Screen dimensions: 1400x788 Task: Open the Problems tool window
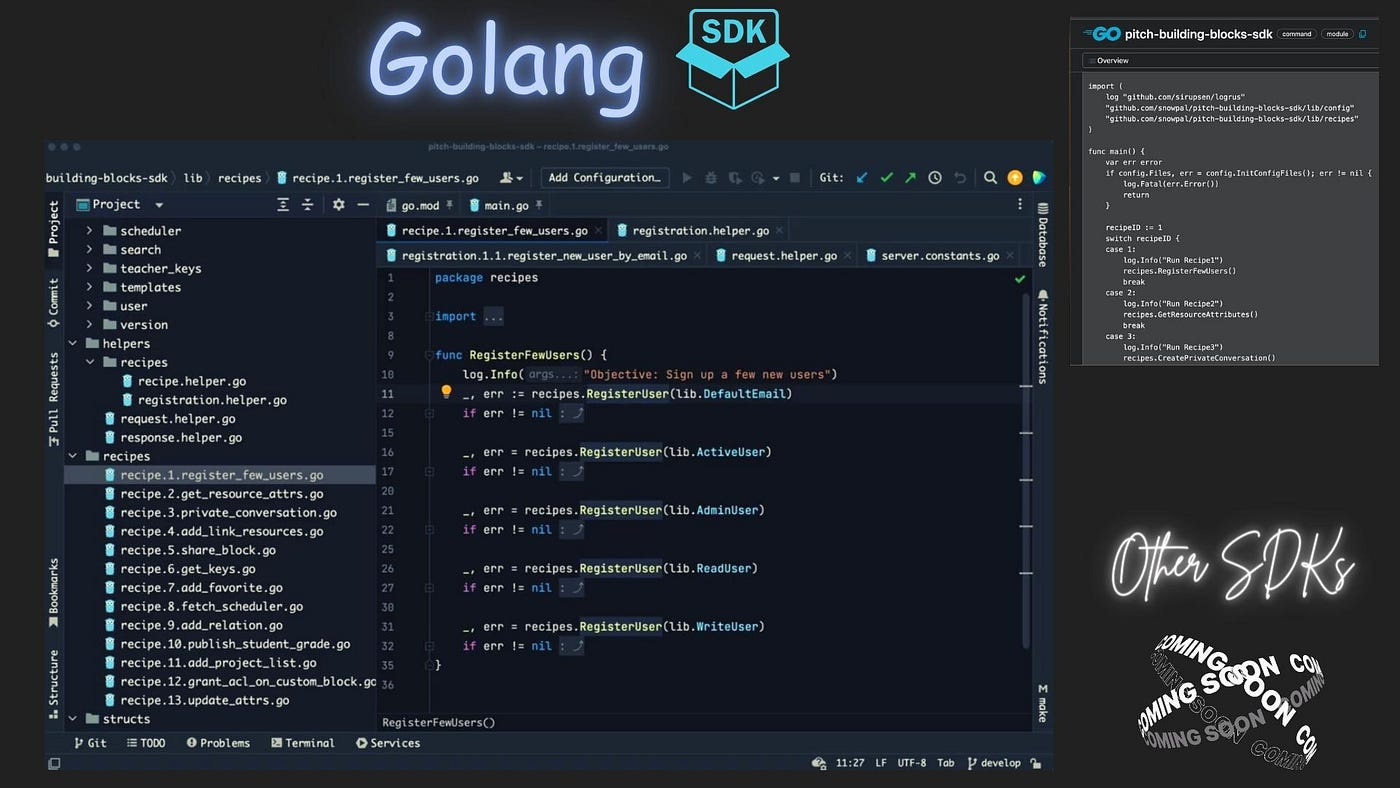[217, 743]
